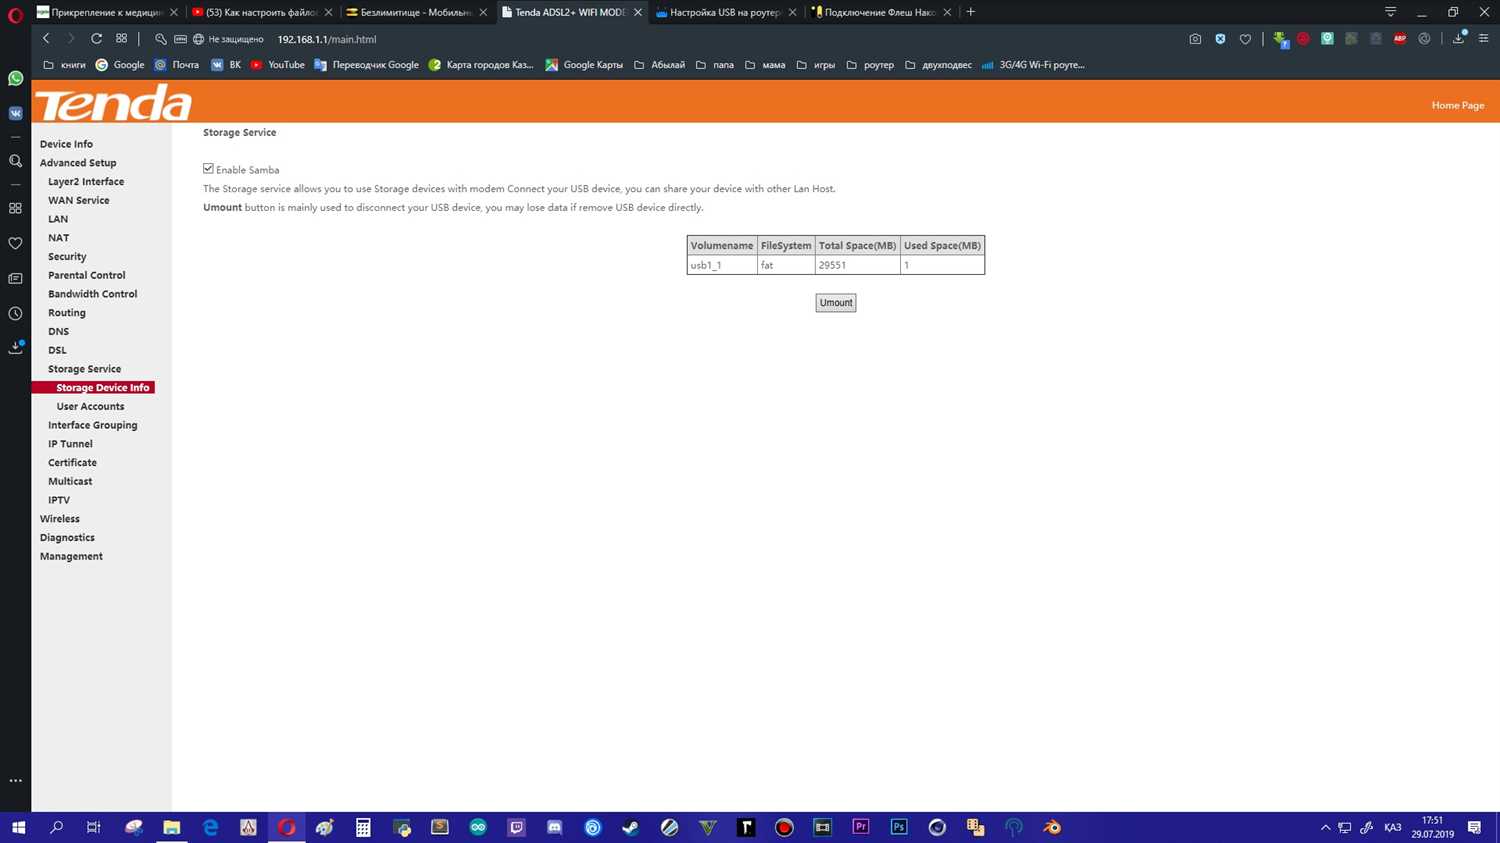This screenshot has height=843, width=1500.
Task: Open Speed Dial from the Opera sidebar
Action: 15,208
